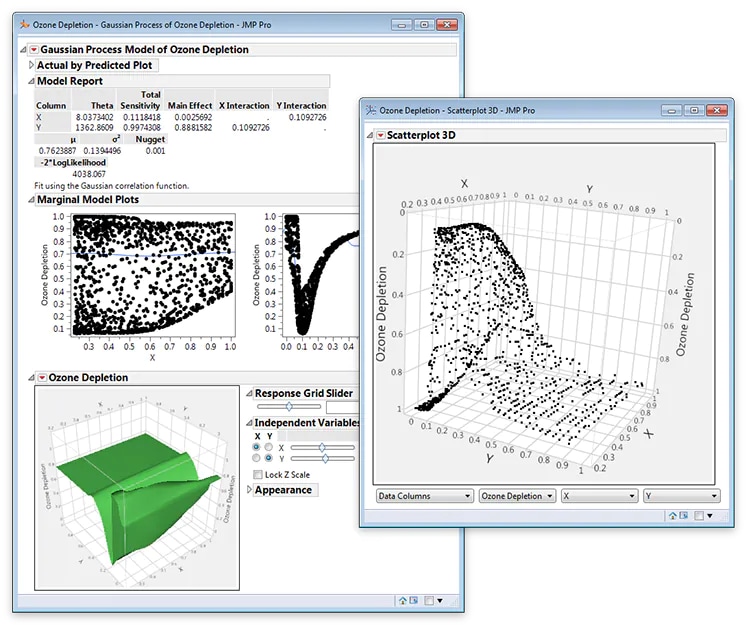The height and width of the screenshot is (625, 747).
Task: Collapse Marginal Model Plots section
Action: point(31,200)
